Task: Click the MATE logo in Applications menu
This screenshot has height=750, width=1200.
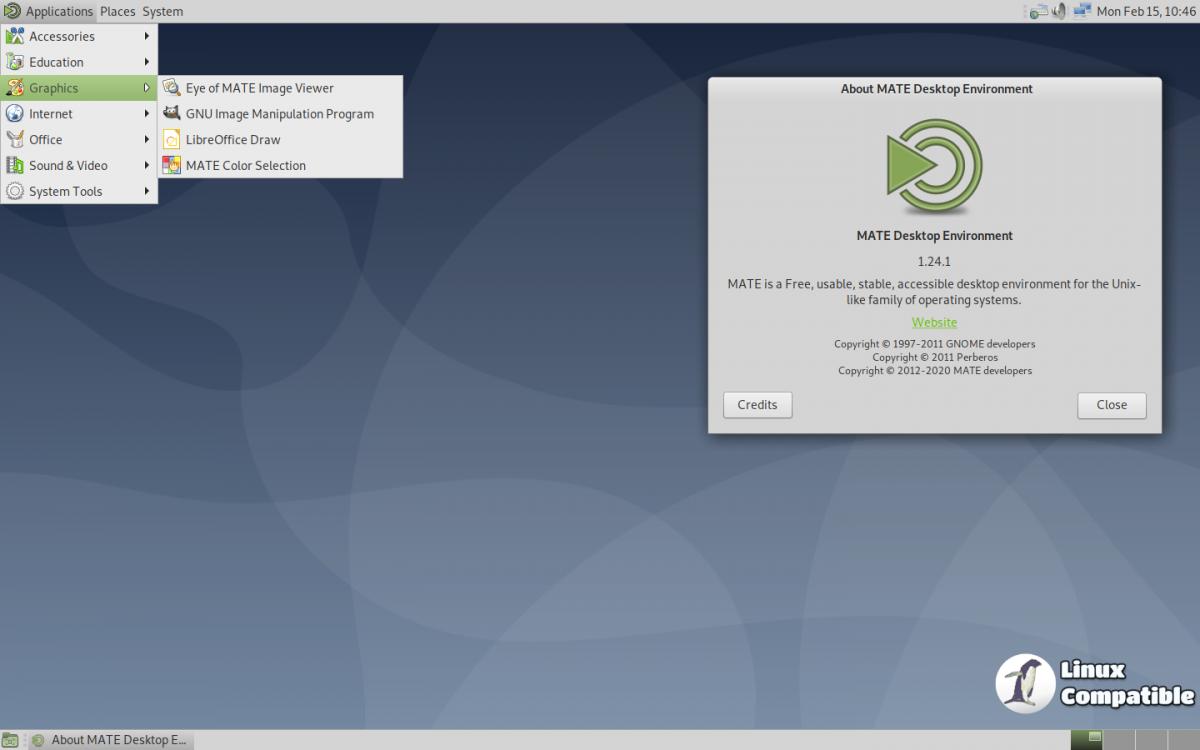Action: 12,11
